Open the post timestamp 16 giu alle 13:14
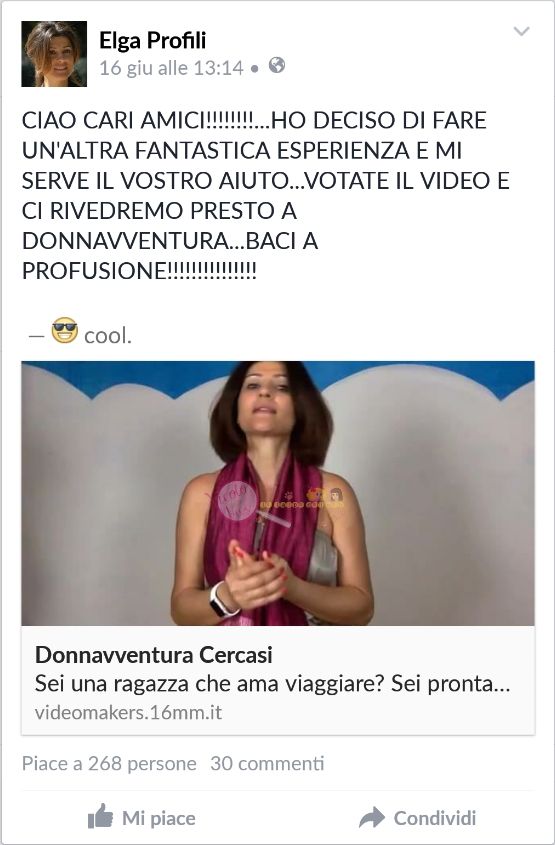This screenshot has width=555, height=845. tap(171, 68)
